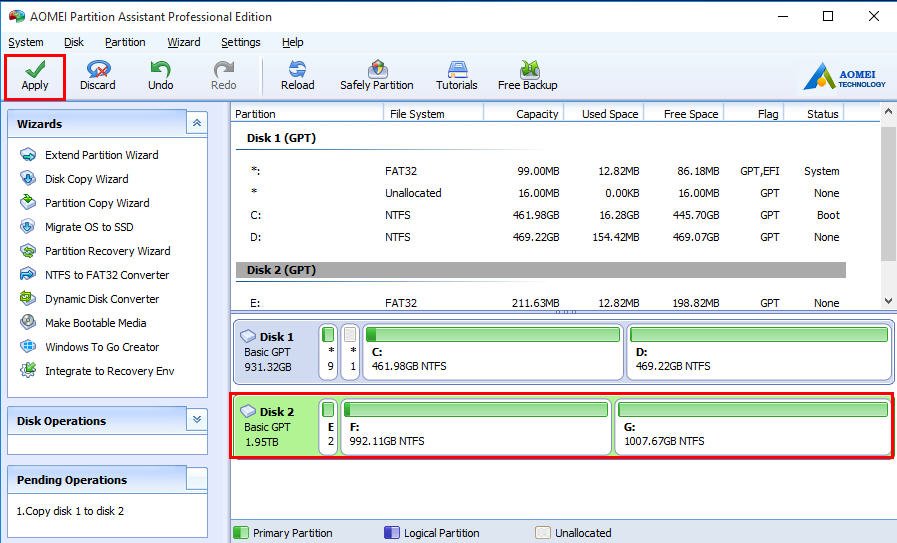The width and height of the screenshot is (897, 543).
Task: Select the 99.00MB FAT32 EFI row
Action: point(541,171)
